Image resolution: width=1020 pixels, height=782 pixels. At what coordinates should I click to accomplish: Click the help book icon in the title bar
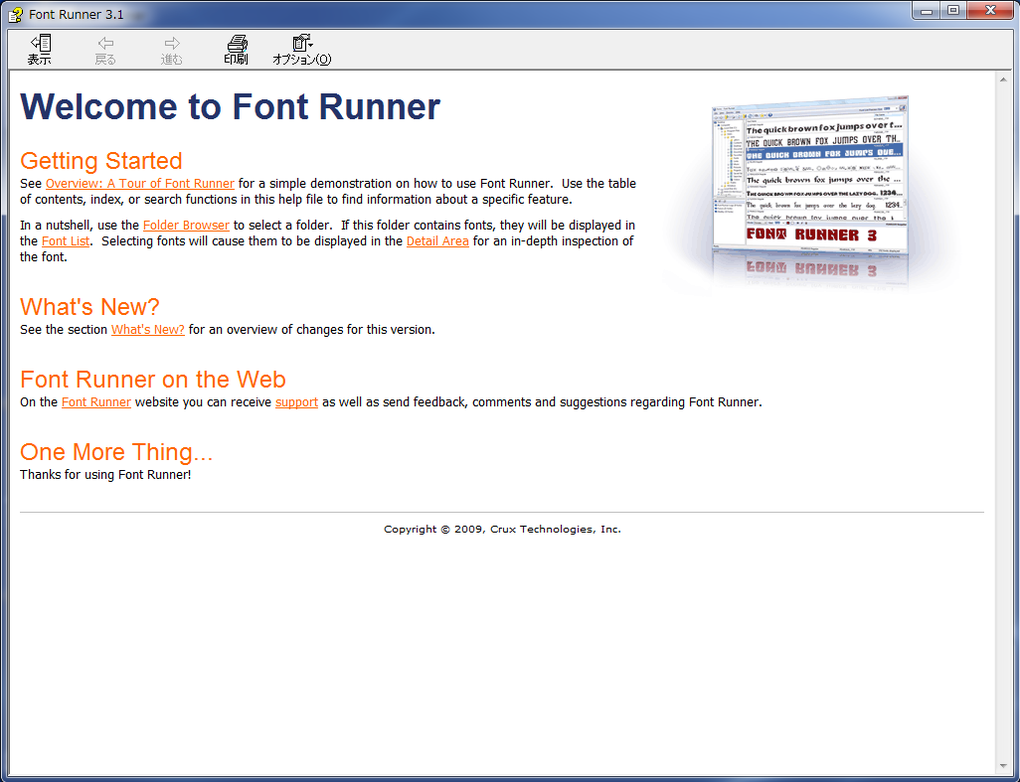tap(16, 10)
